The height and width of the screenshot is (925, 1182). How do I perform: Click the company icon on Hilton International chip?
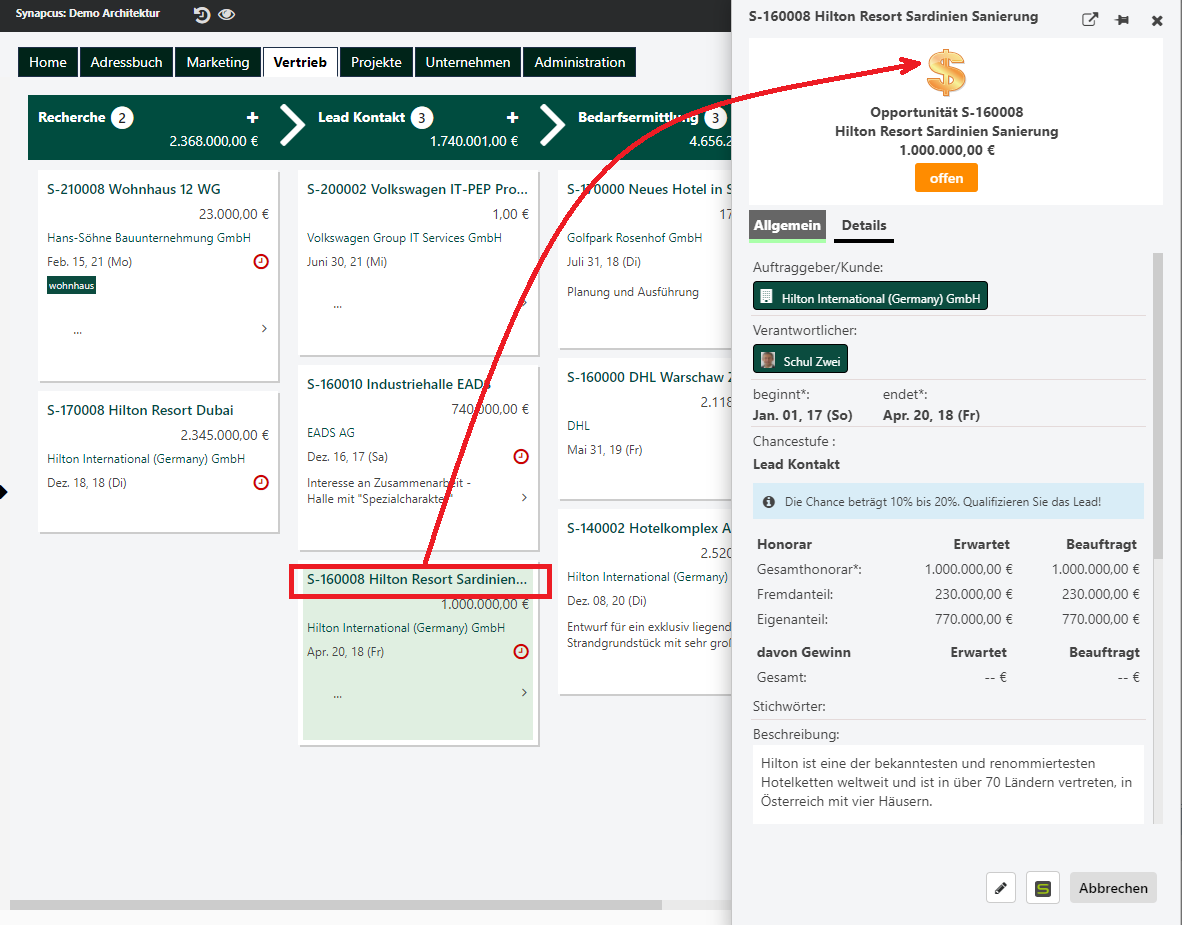[x=766, y=295]
